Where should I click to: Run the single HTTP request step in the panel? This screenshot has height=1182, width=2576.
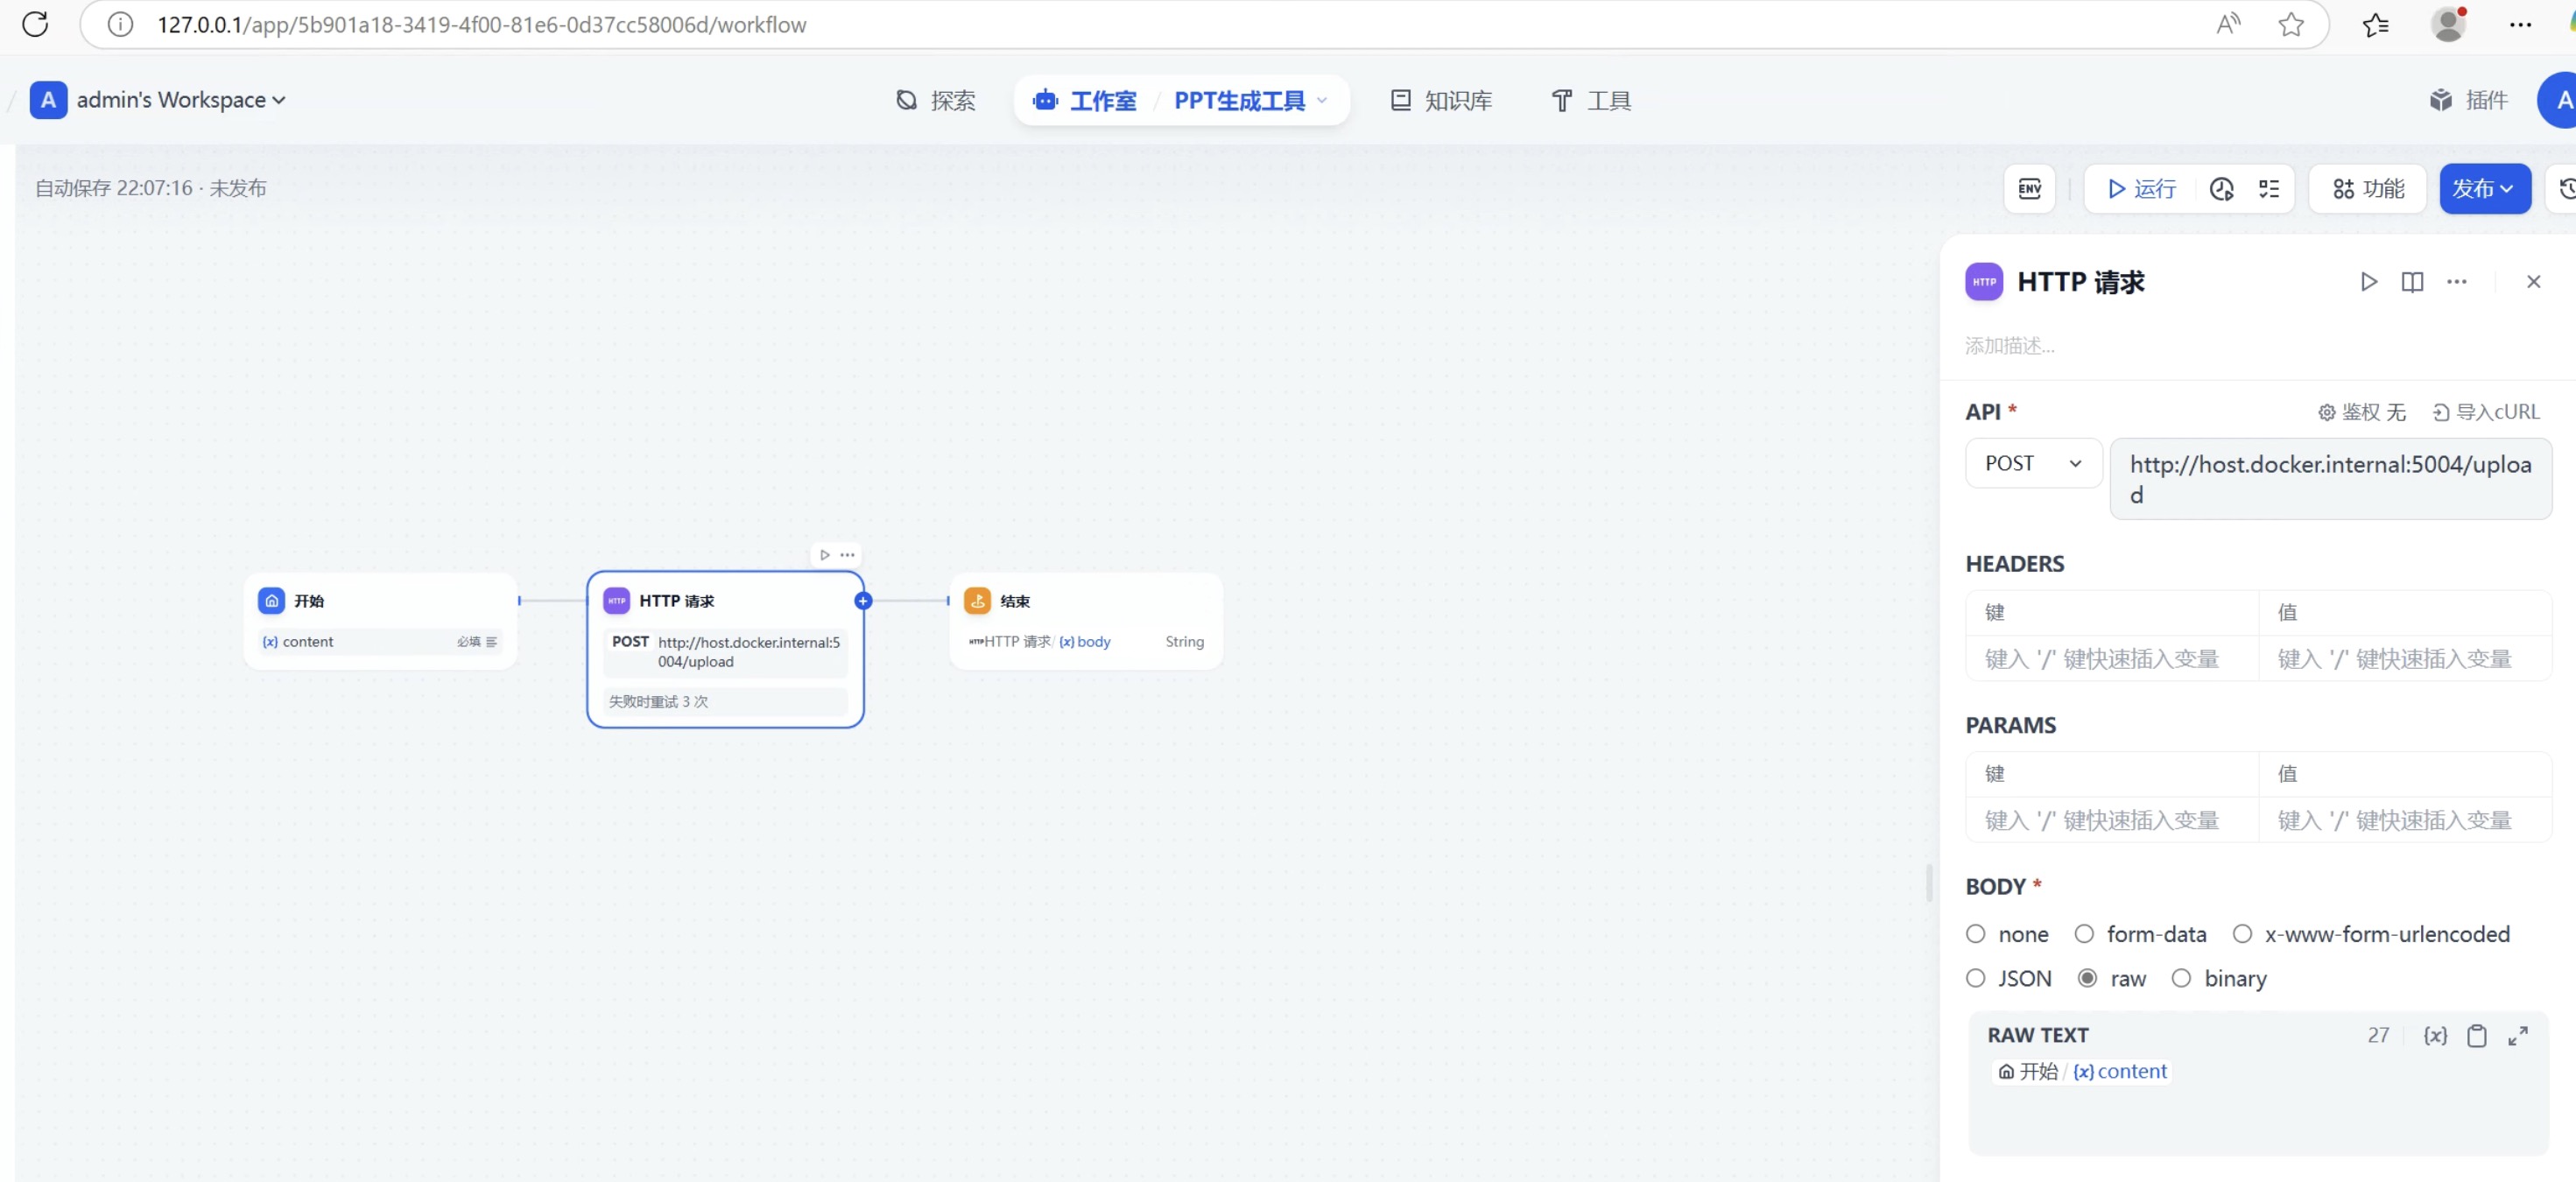tap(2368, 282)
